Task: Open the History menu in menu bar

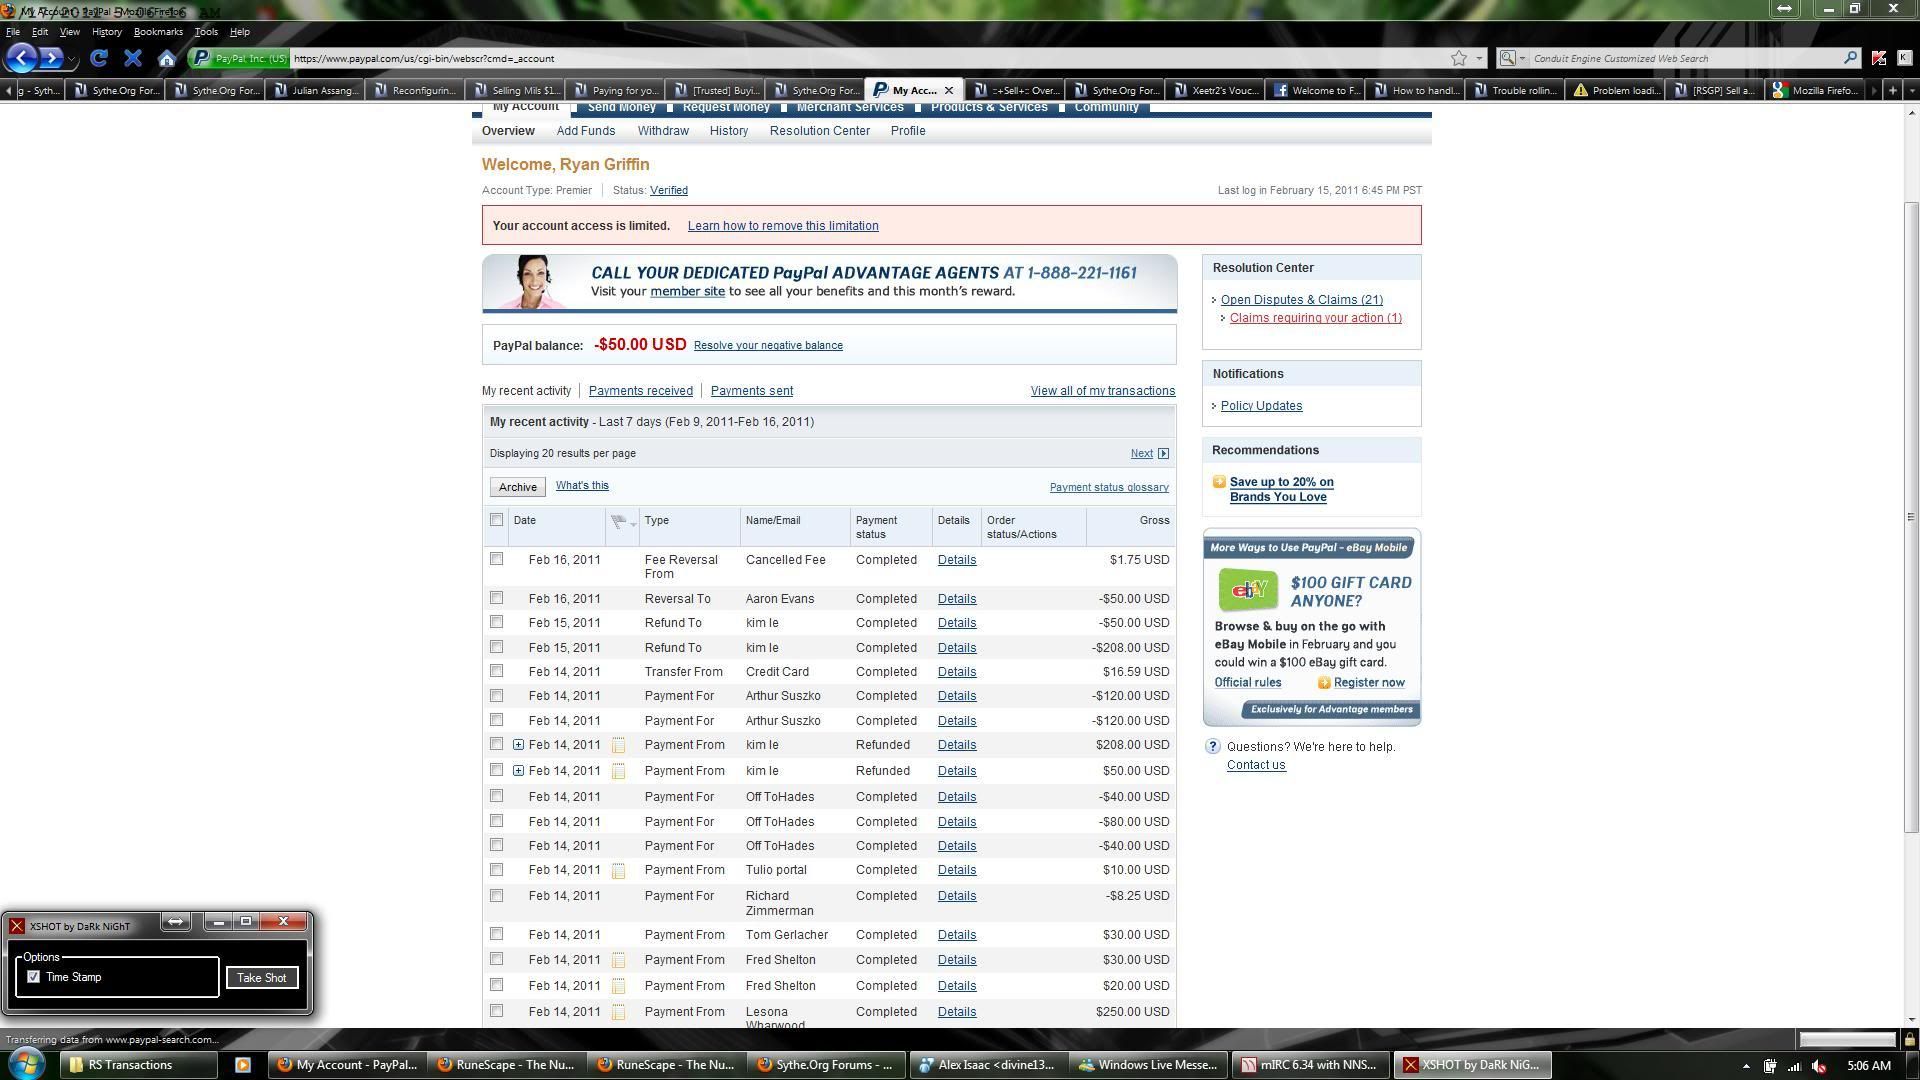Action: click(x=106, y=32)
